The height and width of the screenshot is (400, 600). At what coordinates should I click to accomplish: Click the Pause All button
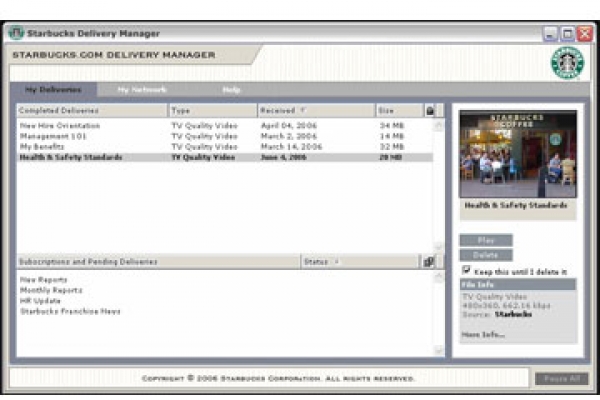point(561,379)
